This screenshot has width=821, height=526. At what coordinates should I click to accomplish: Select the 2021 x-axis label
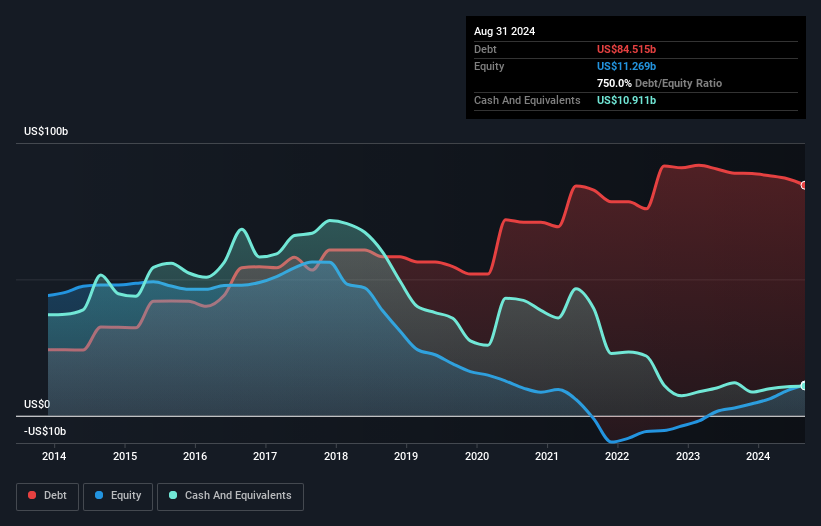tap(547, 456)
